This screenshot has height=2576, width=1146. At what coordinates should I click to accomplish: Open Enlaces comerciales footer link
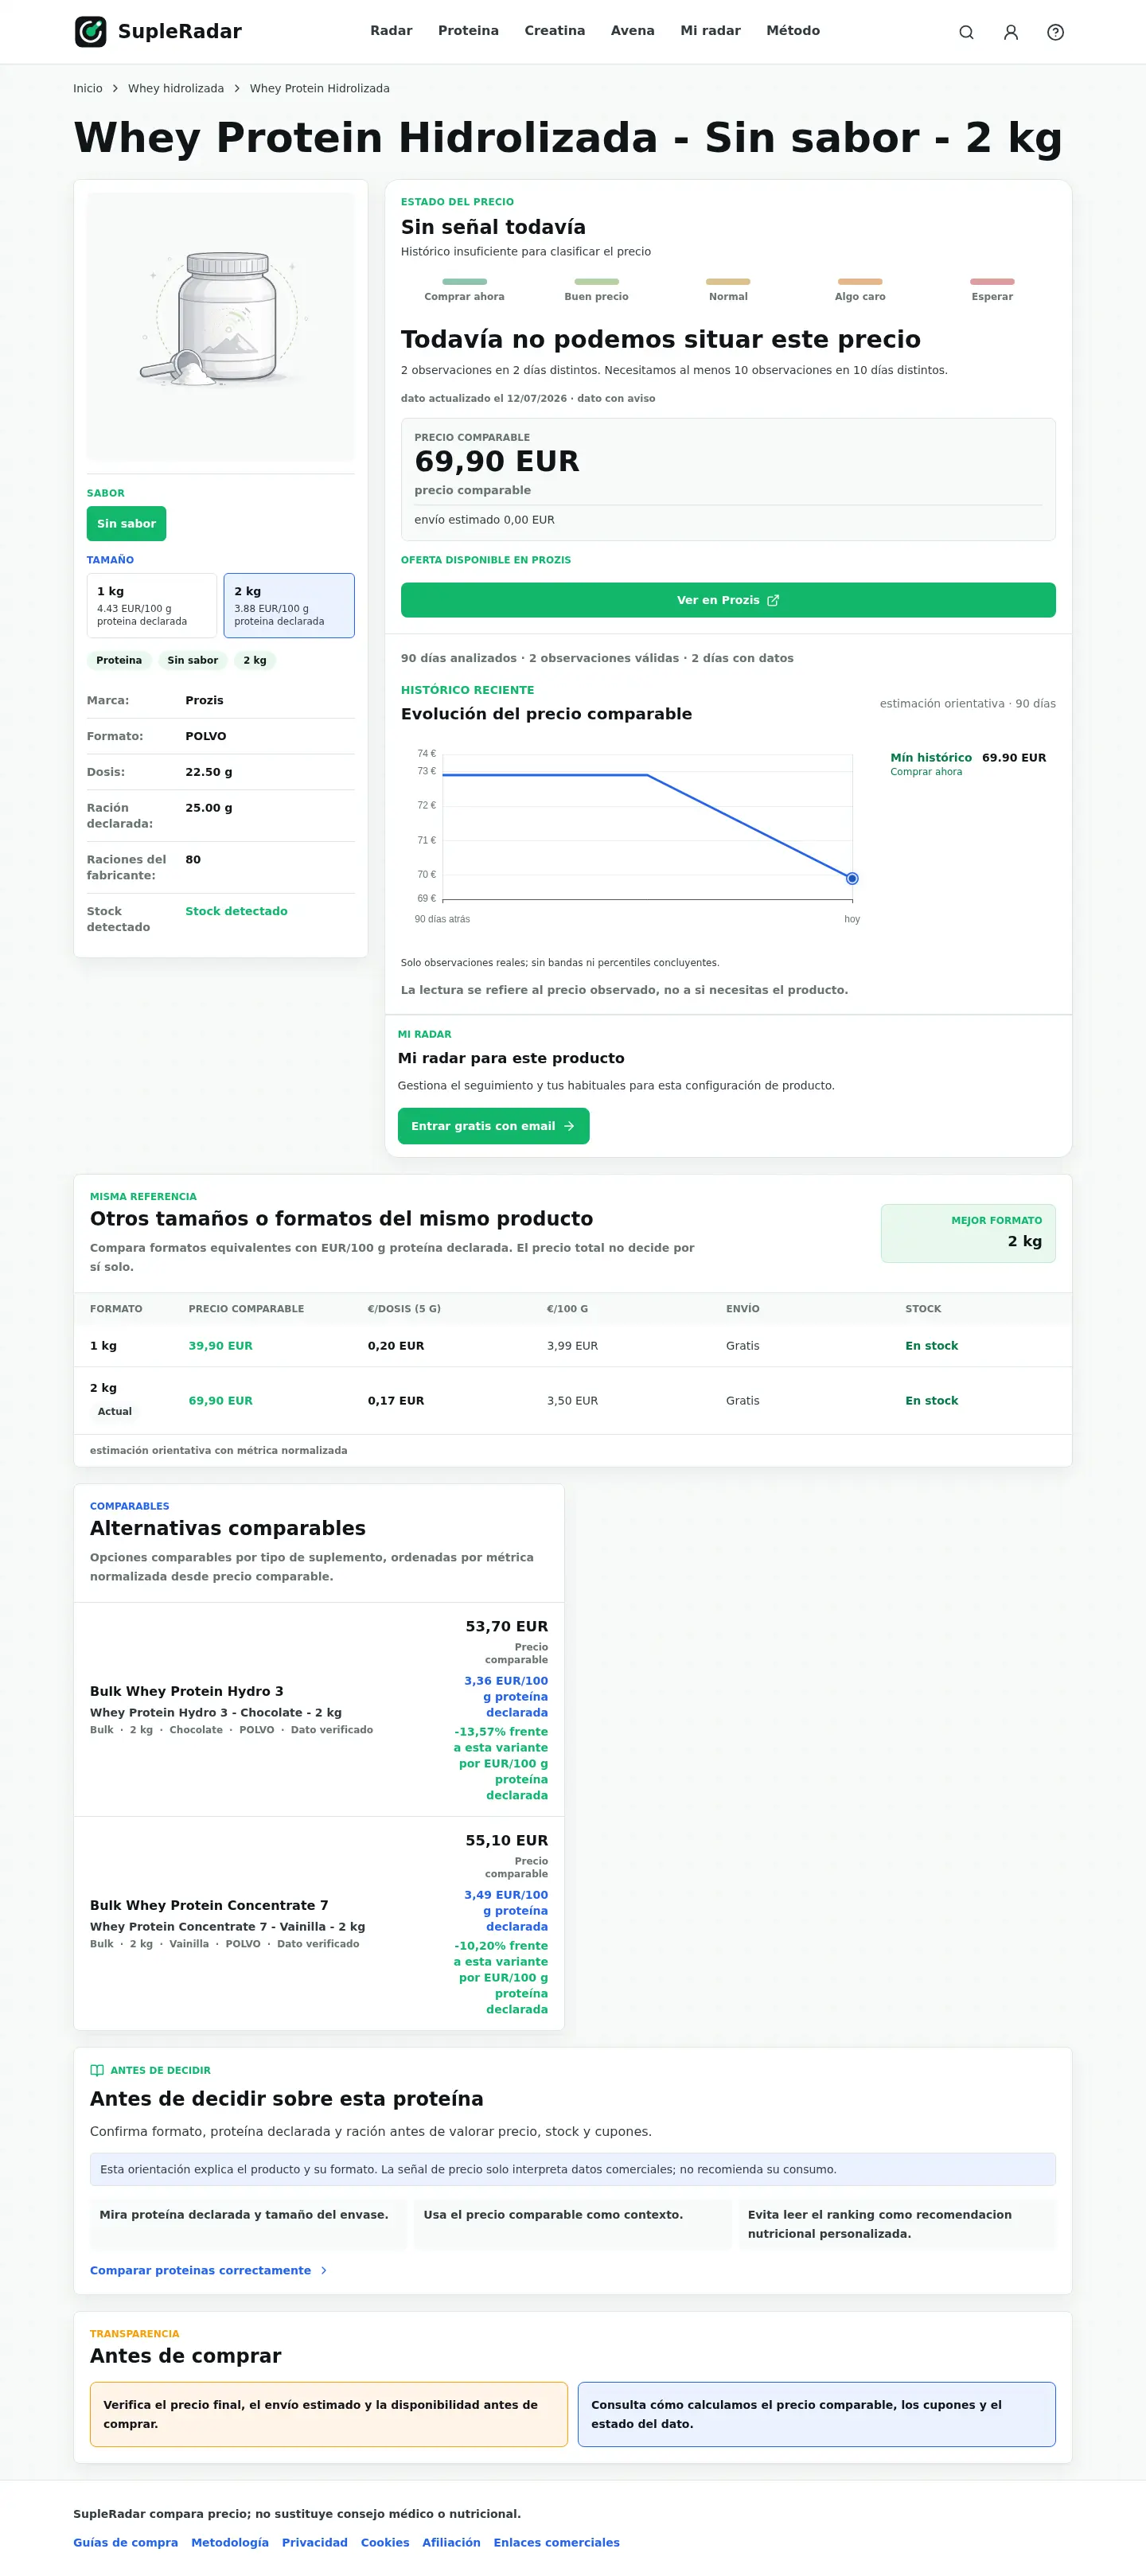click(x=556, y=2543)
